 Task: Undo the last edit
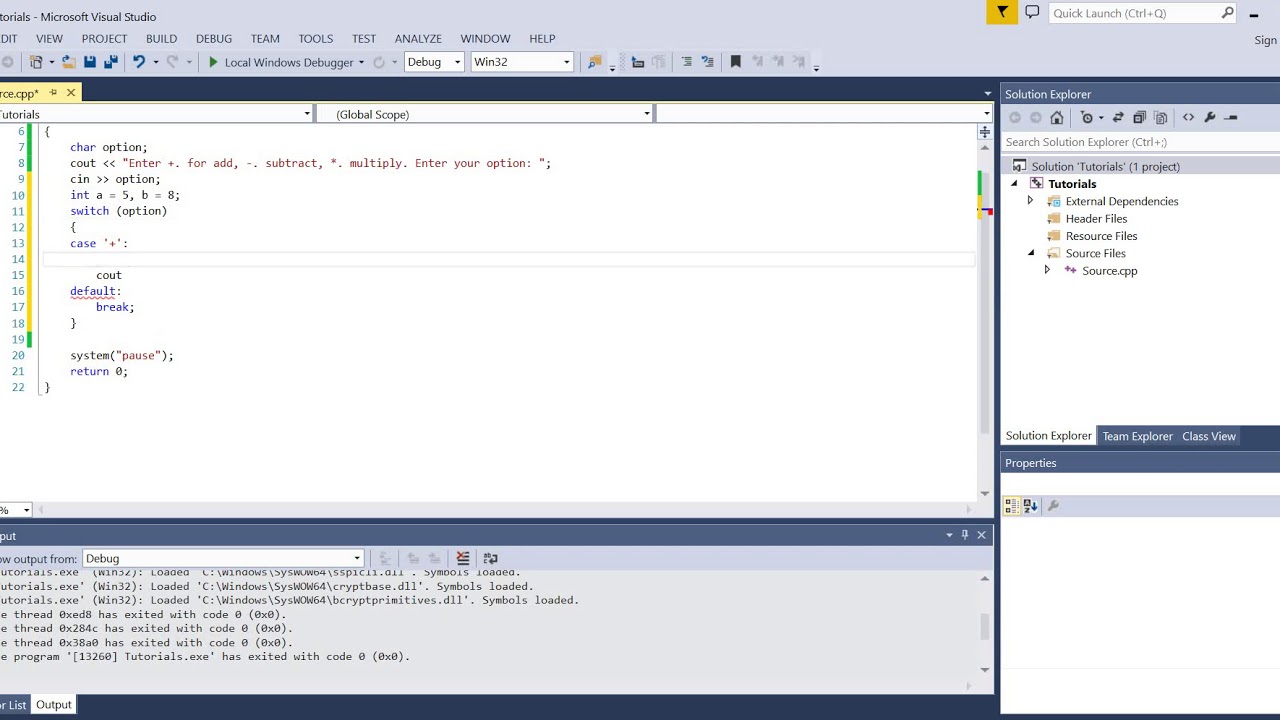pyautogui.click(x=139, y=62)
